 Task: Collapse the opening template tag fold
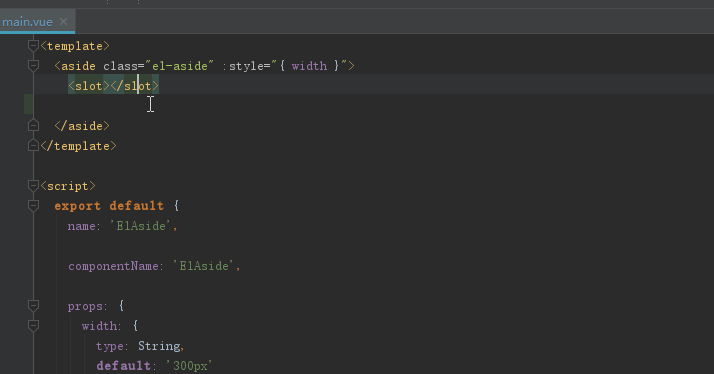point(33,46)
